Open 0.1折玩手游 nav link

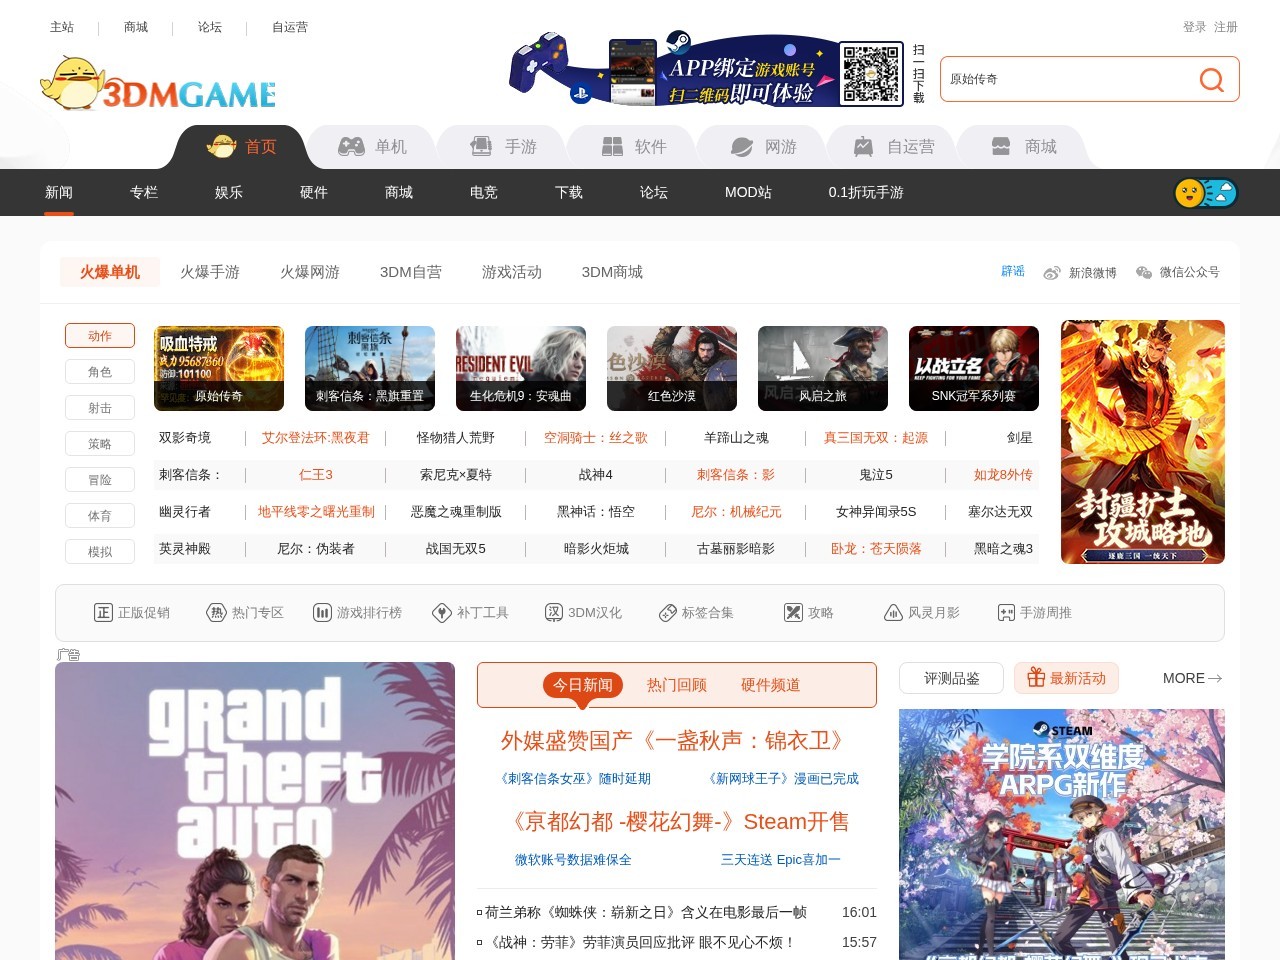(866, 192)
